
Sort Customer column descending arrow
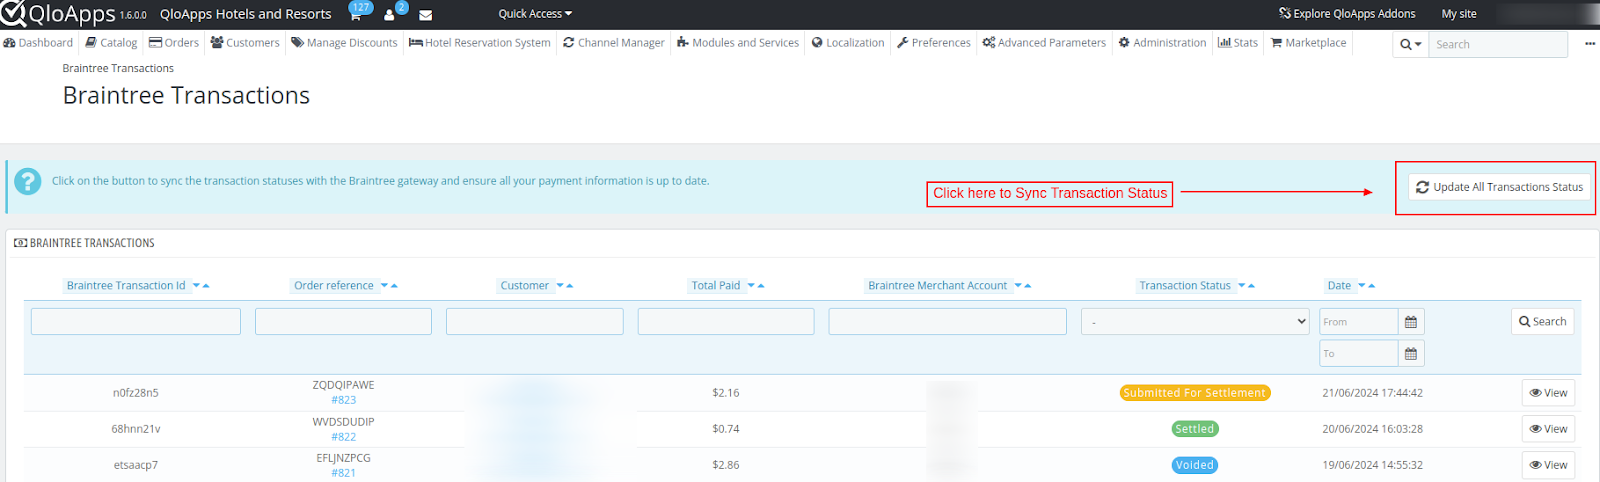(560, 286)
